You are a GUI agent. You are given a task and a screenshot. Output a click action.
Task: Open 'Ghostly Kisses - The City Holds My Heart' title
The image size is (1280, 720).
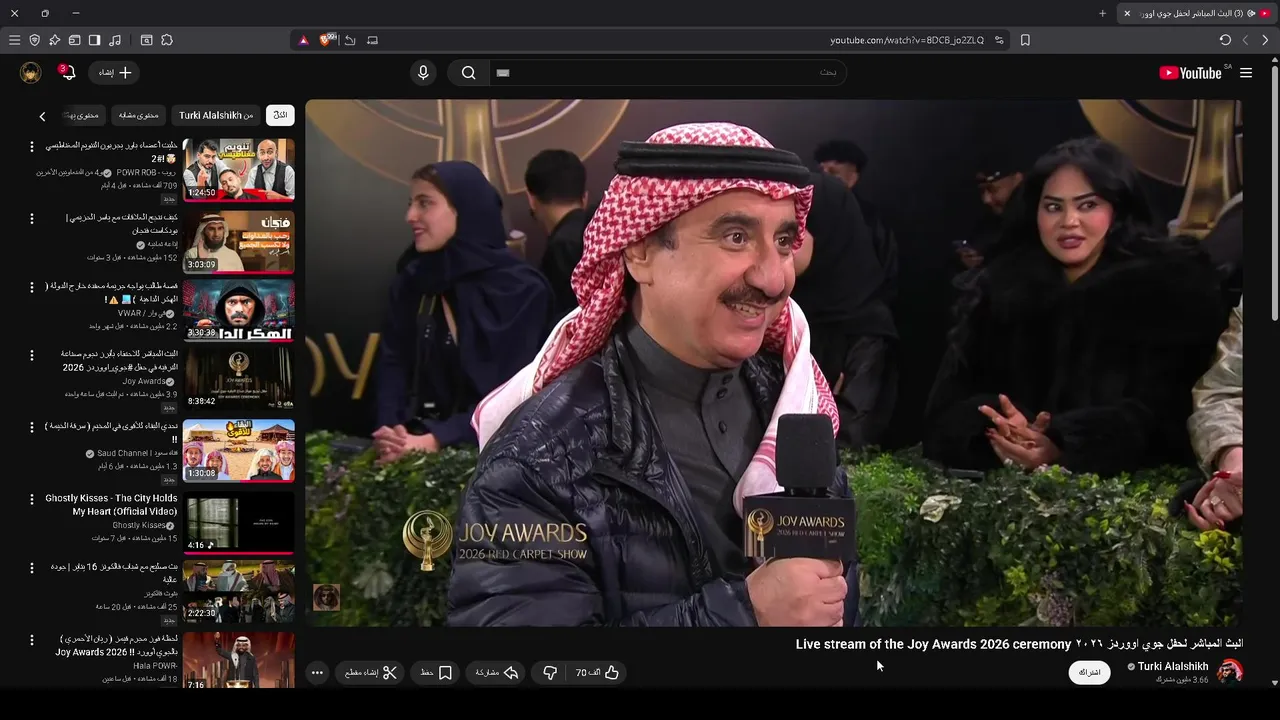[x=111, y=505]
